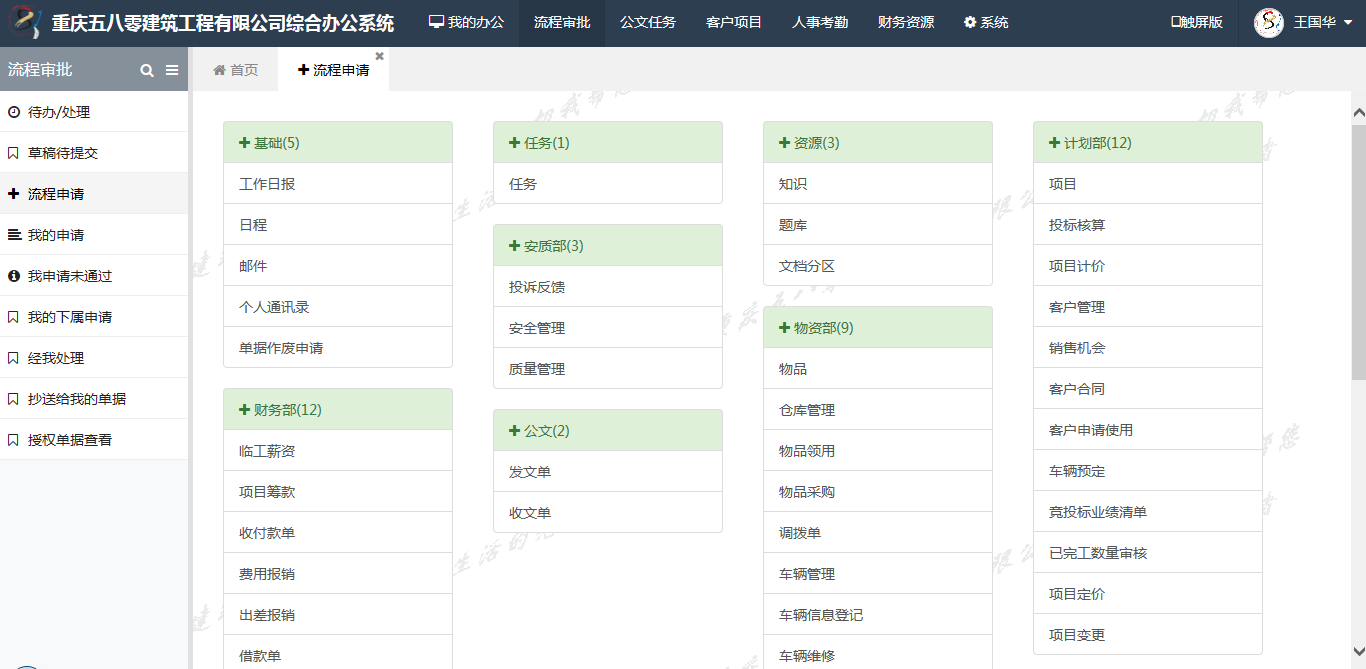Toggle 触屏版 touch-screen mode
1366x669 pixels.
pos(1196,23)
